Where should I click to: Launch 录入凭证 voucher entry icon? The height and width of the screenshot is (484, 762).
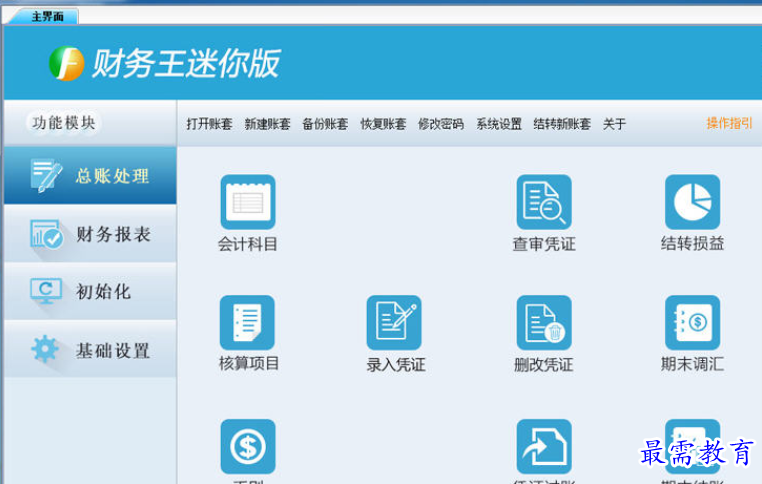pyautogui.click(x=394, y=323)
